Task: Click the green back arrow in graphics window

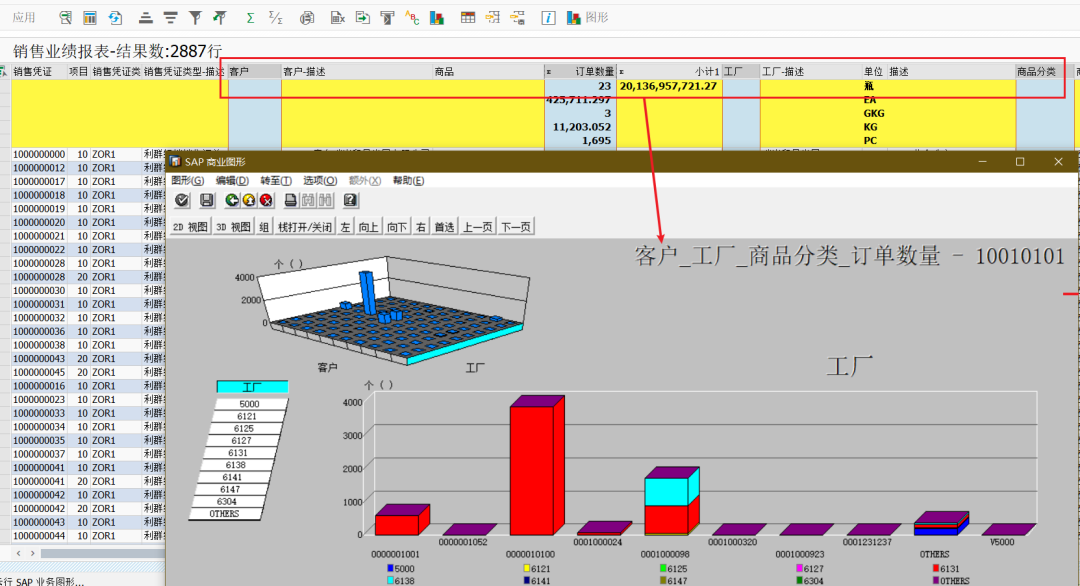Action: pos(231,200)
